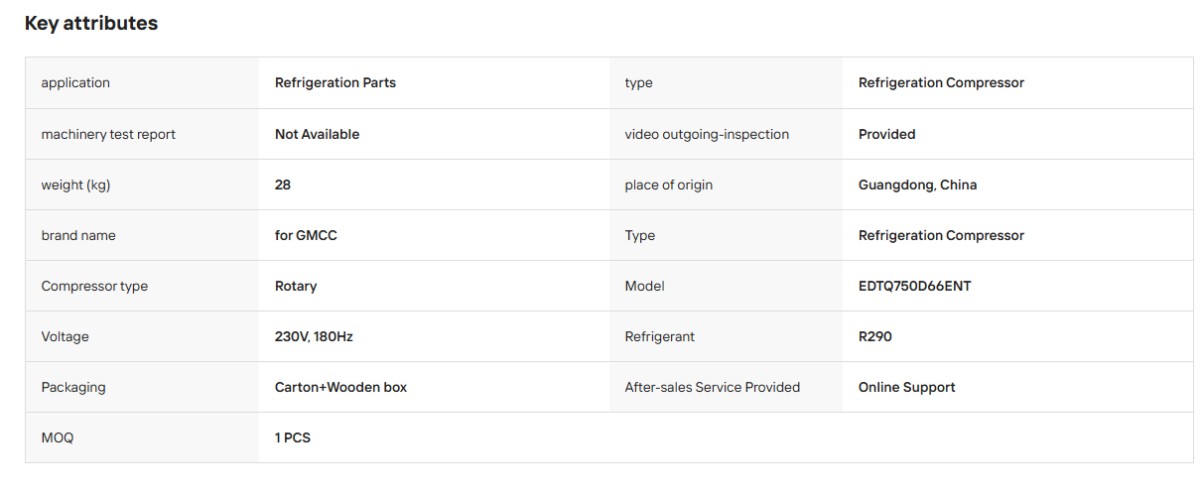Click the Guangdong, China origin value

(x=918, y=185)
